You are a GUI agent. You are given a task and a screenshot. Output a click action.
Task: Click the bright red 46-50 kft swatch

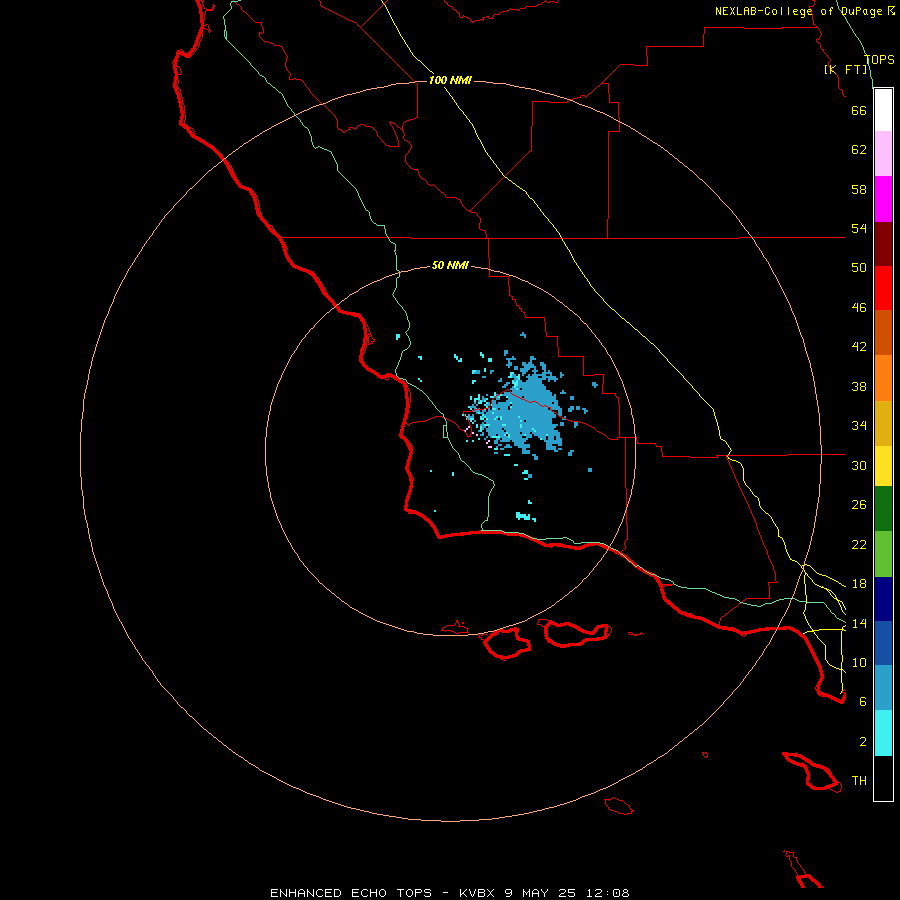883,288
